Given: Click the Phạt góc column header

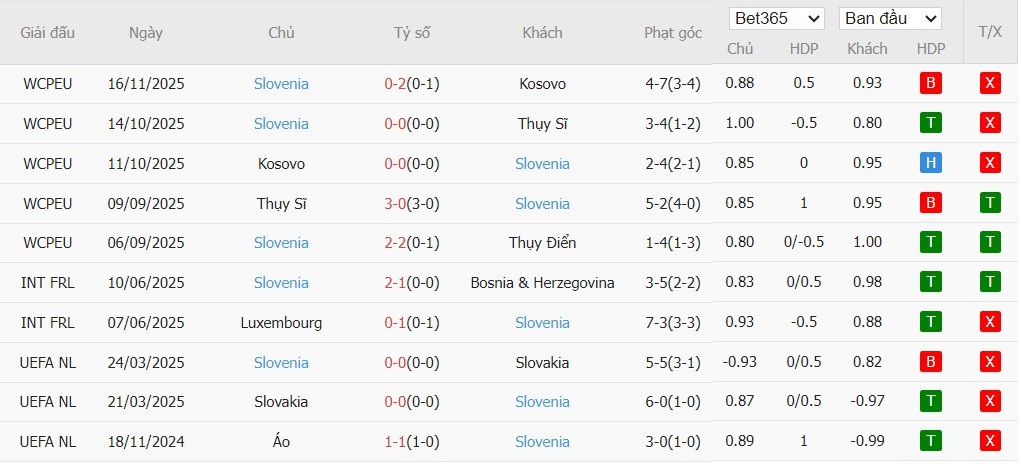Looking at the screenshot, I should click(673, 33).
